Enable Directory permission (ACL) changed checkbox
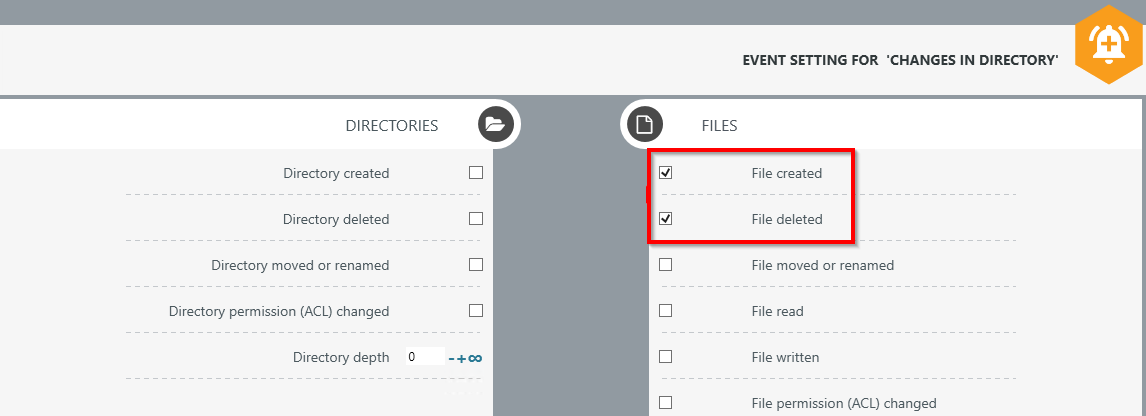Screen dimensions: 1146x416 (476, 311)
